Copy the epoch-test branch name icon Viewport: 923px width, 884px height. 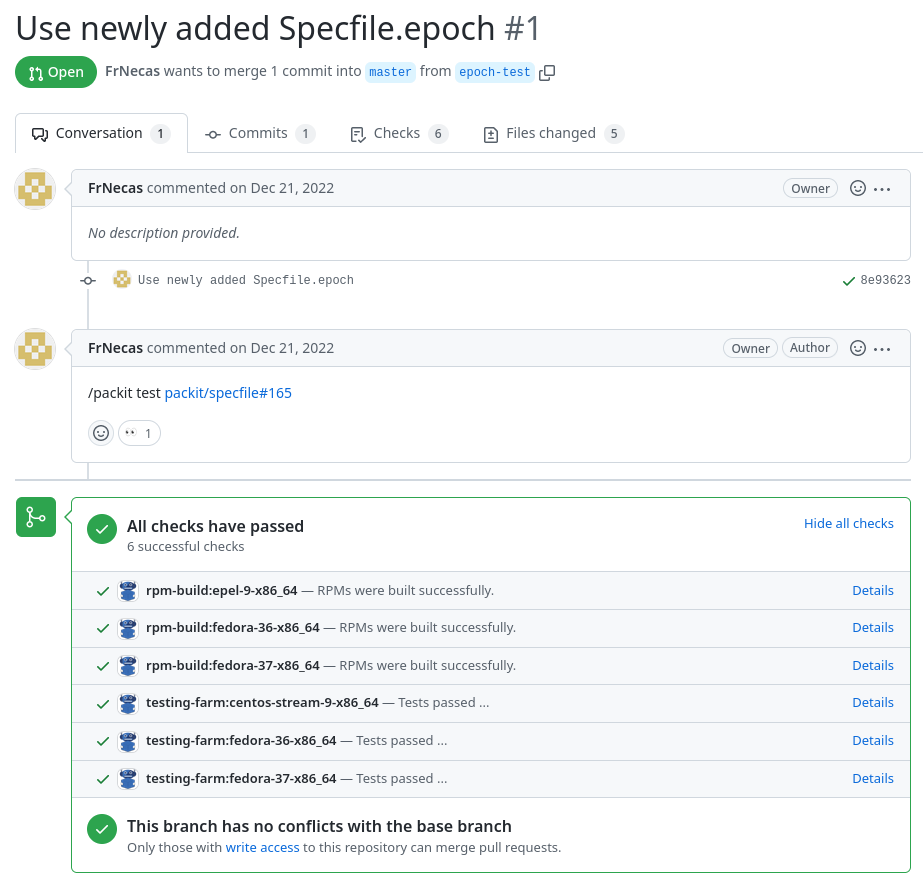[x=547, y=72]
